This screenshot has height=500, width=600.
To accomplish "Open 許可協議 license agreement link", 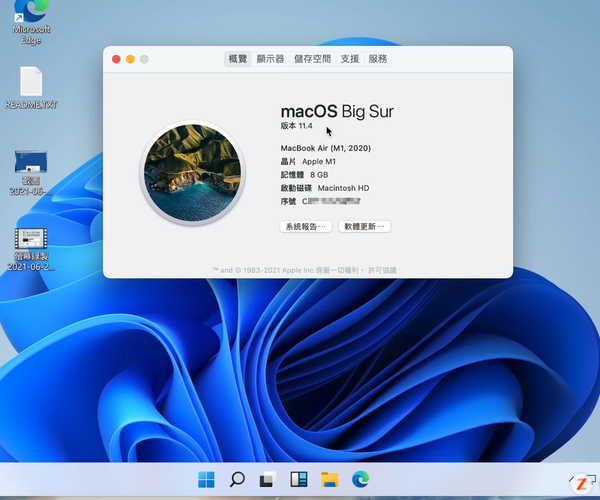I will [x=382, y=270].
